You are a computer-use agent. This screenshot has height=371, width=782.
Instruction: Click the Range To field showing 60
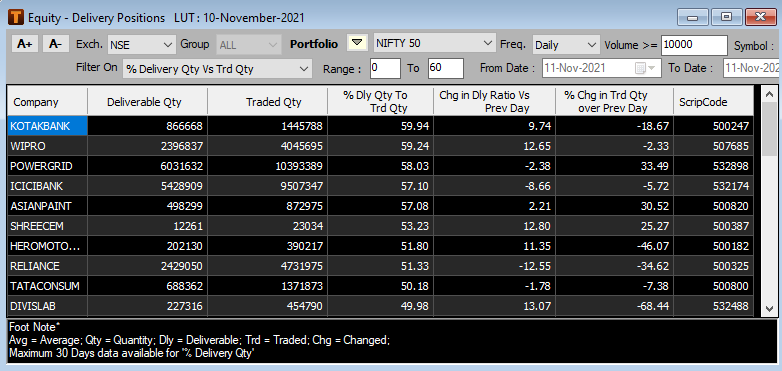pos(446,68)
